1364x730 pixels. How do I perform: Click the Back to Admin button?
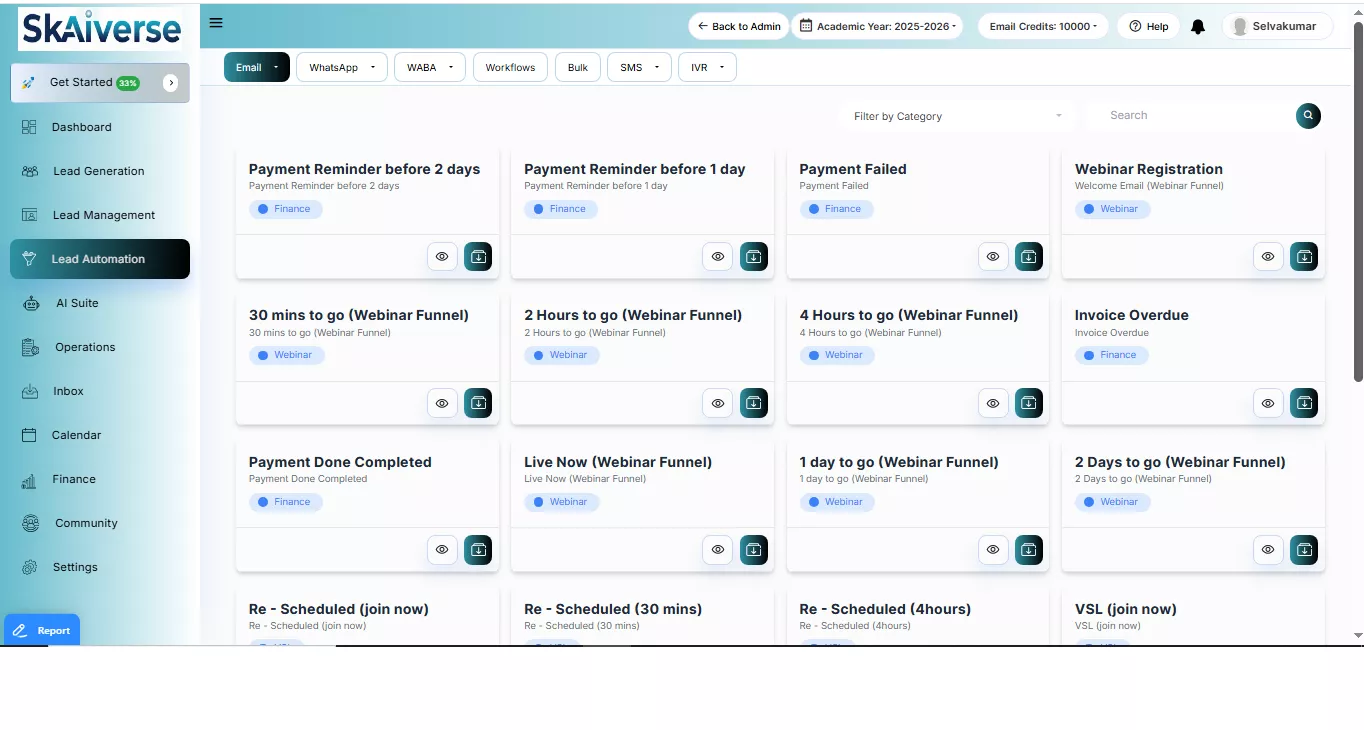click(739, 27)
